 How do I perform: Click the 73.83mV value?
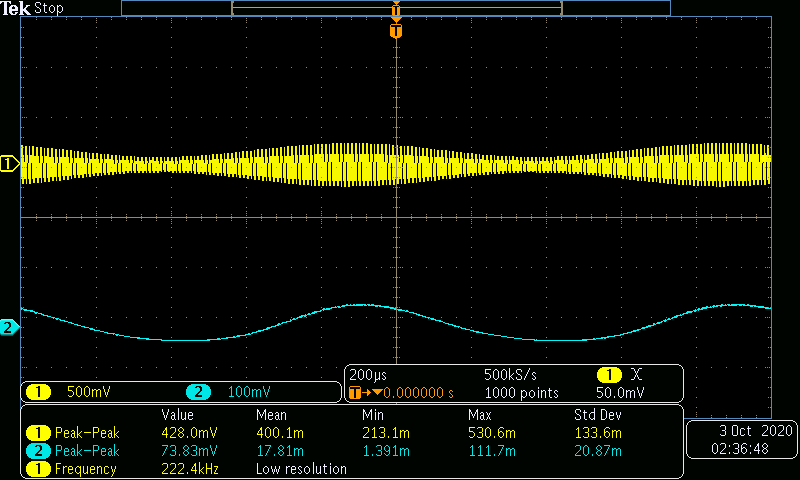(x=189, y=451)
